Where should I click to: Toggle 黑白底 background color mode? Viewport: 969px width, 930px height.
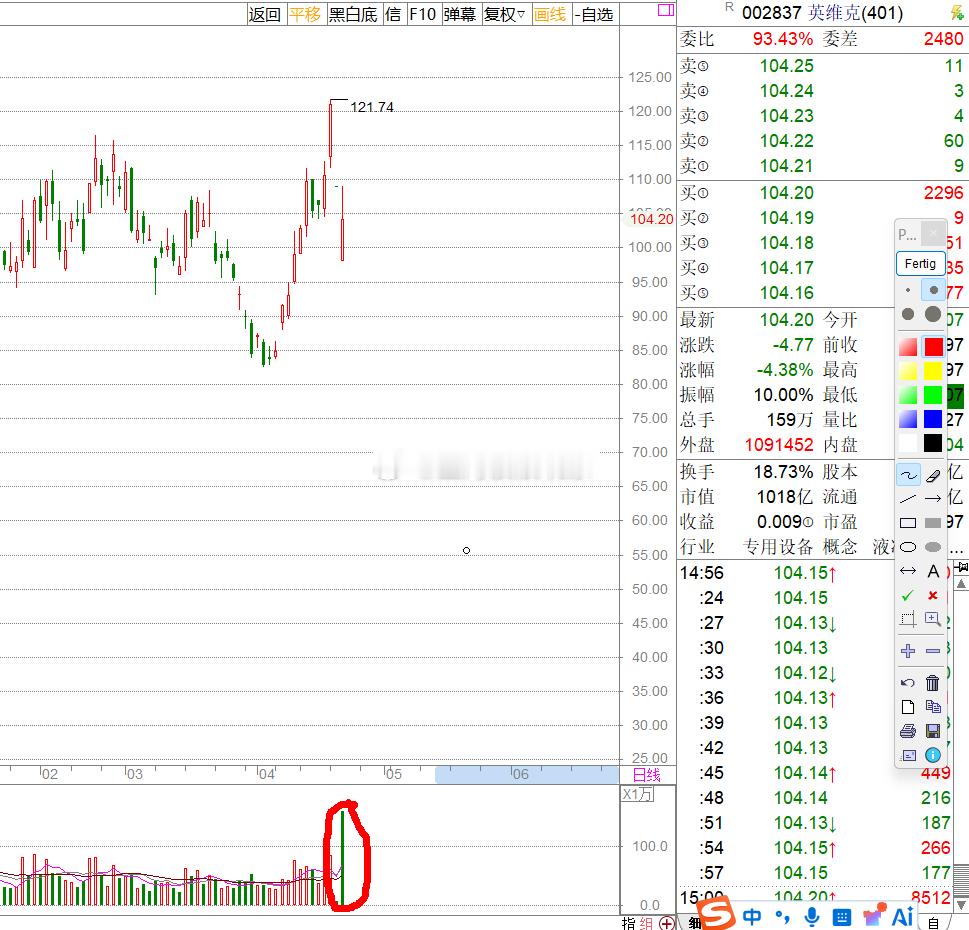pos(352,14)
